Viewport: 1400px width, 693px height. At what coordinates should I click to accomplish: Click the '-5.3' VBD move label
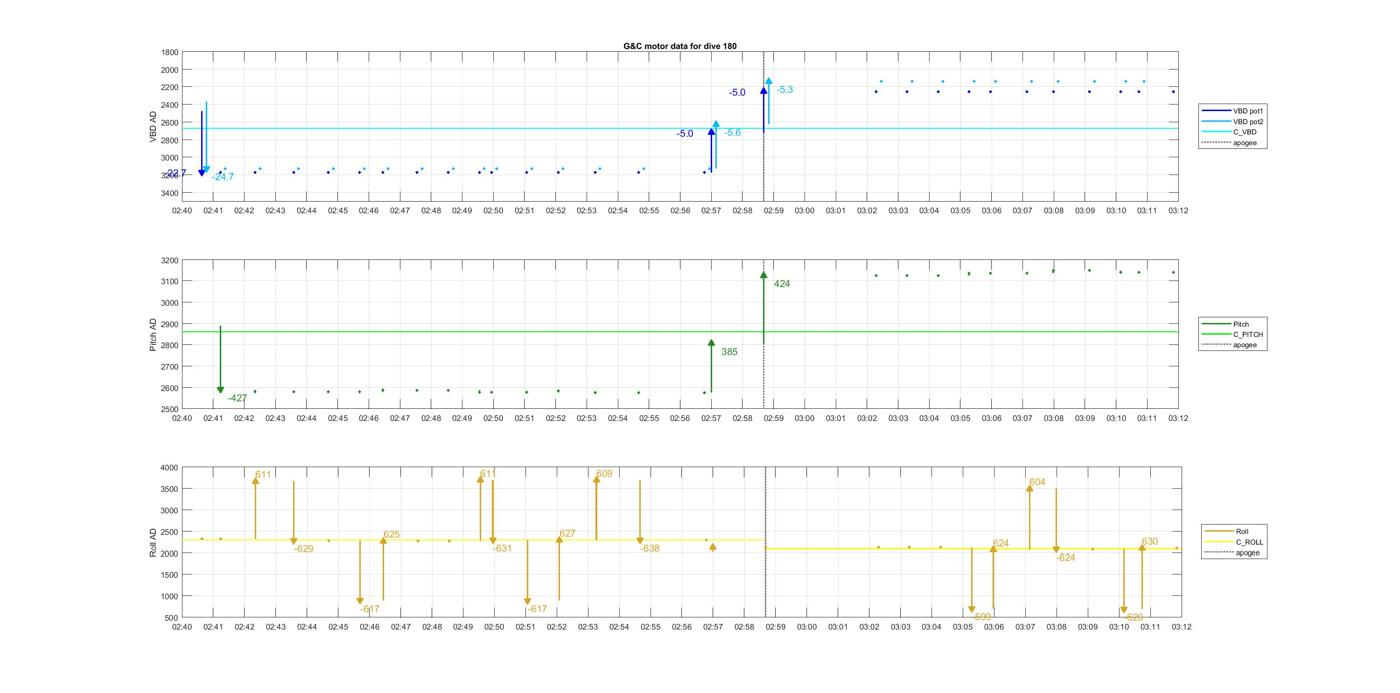[x=785, y=90]
